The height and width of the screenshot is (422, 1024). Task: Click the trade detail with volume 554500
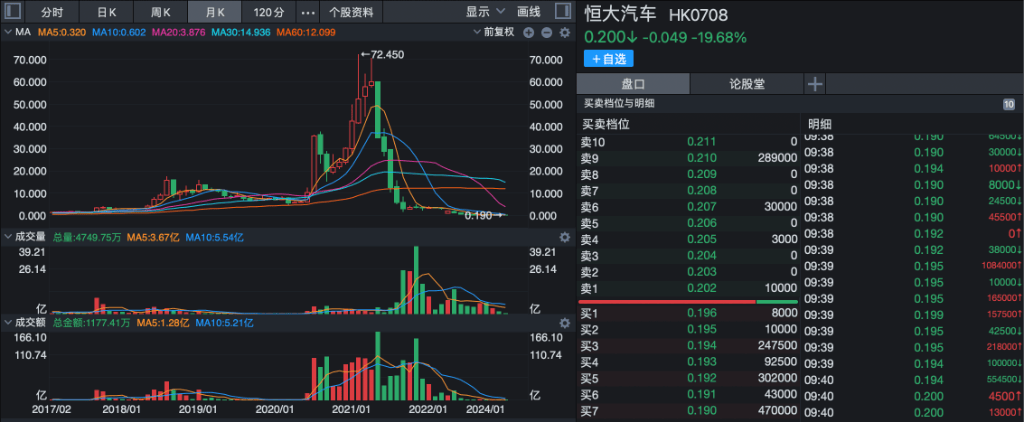1002,380
